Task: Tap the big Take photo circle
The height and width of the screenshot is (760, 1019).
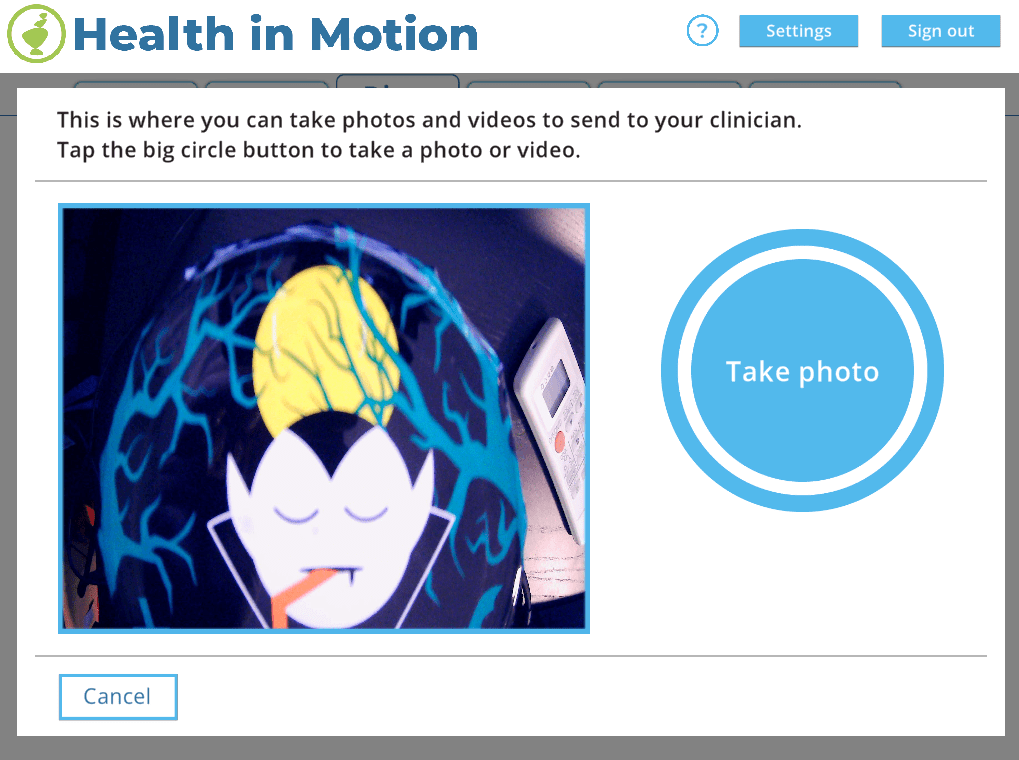Action: coord(802,371)
